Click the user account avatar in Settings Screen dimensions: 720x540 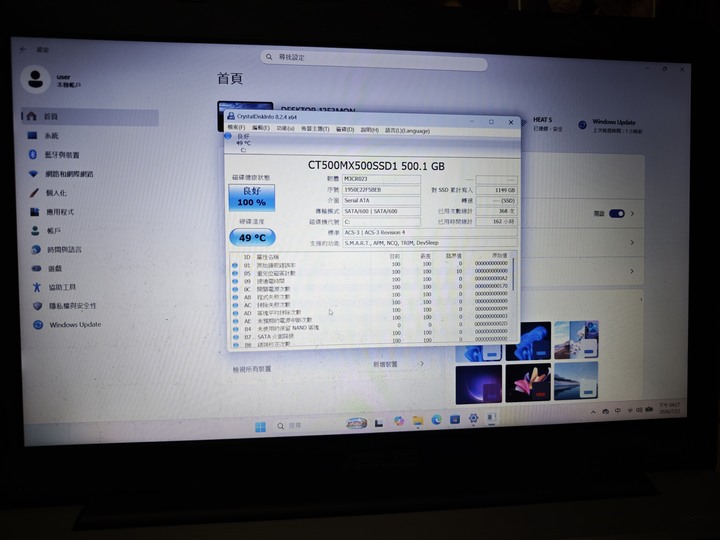[35, 79]
